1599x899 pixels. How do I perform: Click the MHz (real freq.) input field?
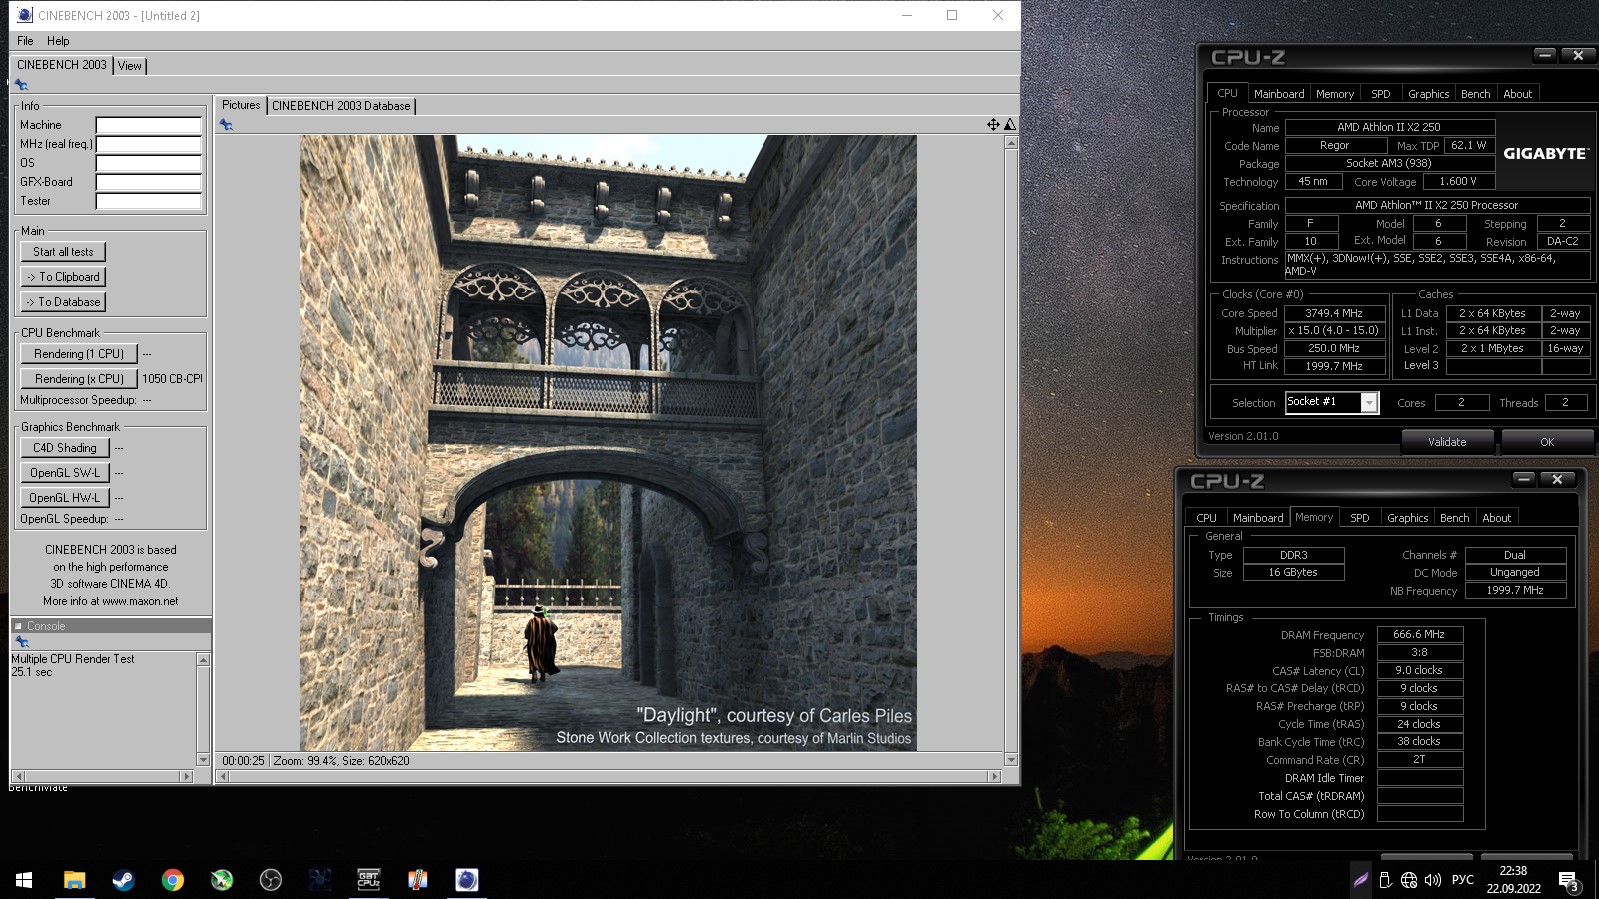point(148,145)
